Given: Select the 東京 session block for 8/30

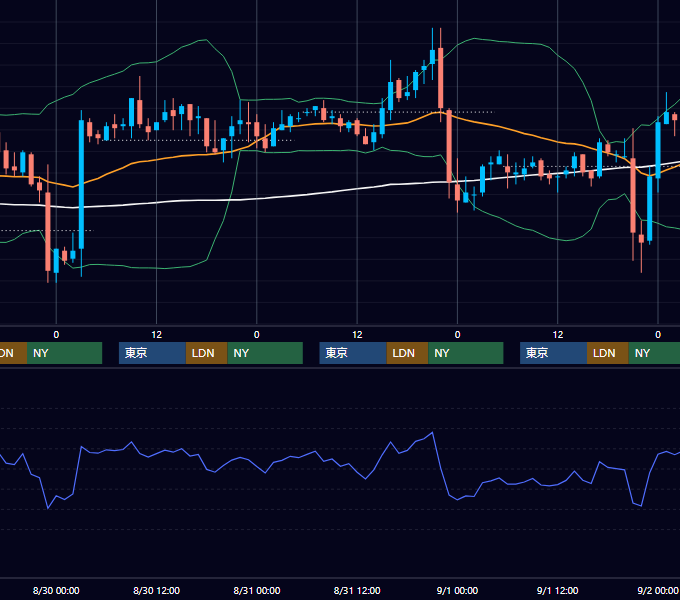Looking at the screenshot, I should (x=152, y=353).
